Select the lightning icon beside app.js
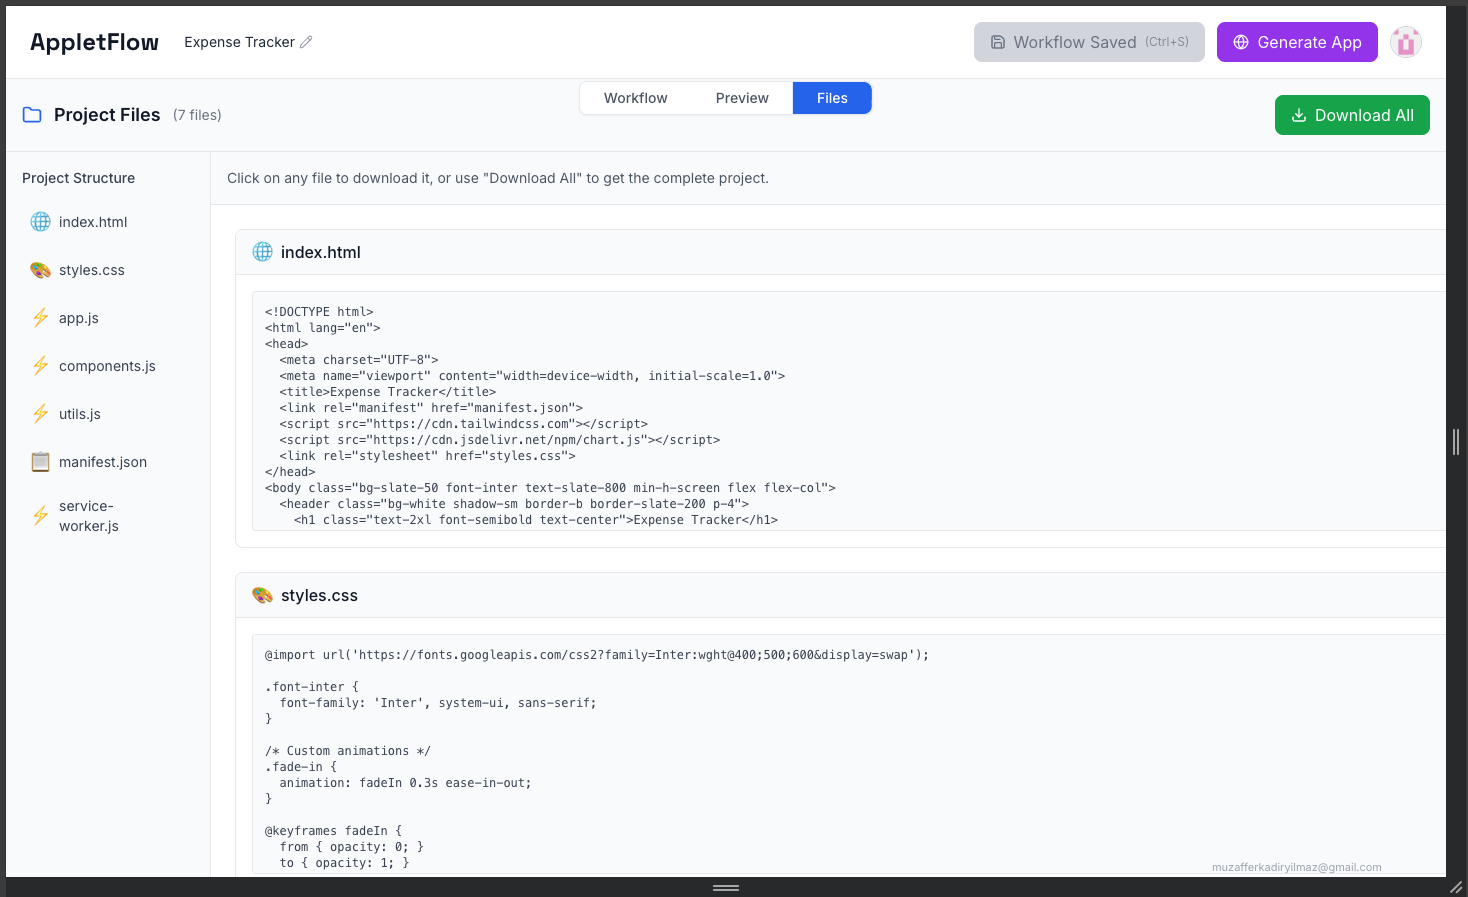The image size is (1468, 897). (x=40, y=317)
